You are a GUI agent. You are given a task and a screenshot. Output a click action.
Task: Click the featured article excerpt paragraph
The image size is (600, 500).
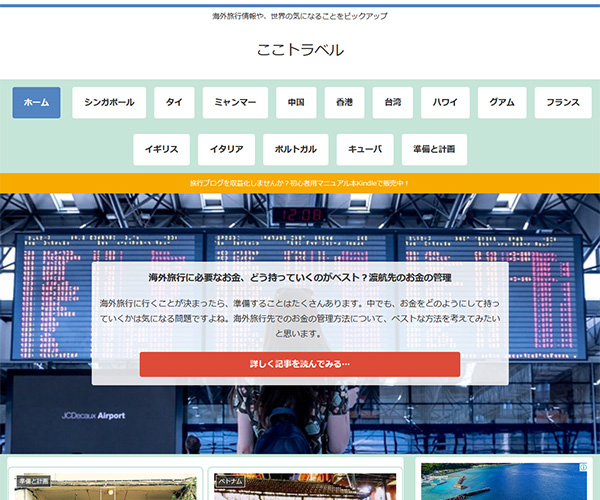(300, 318)
